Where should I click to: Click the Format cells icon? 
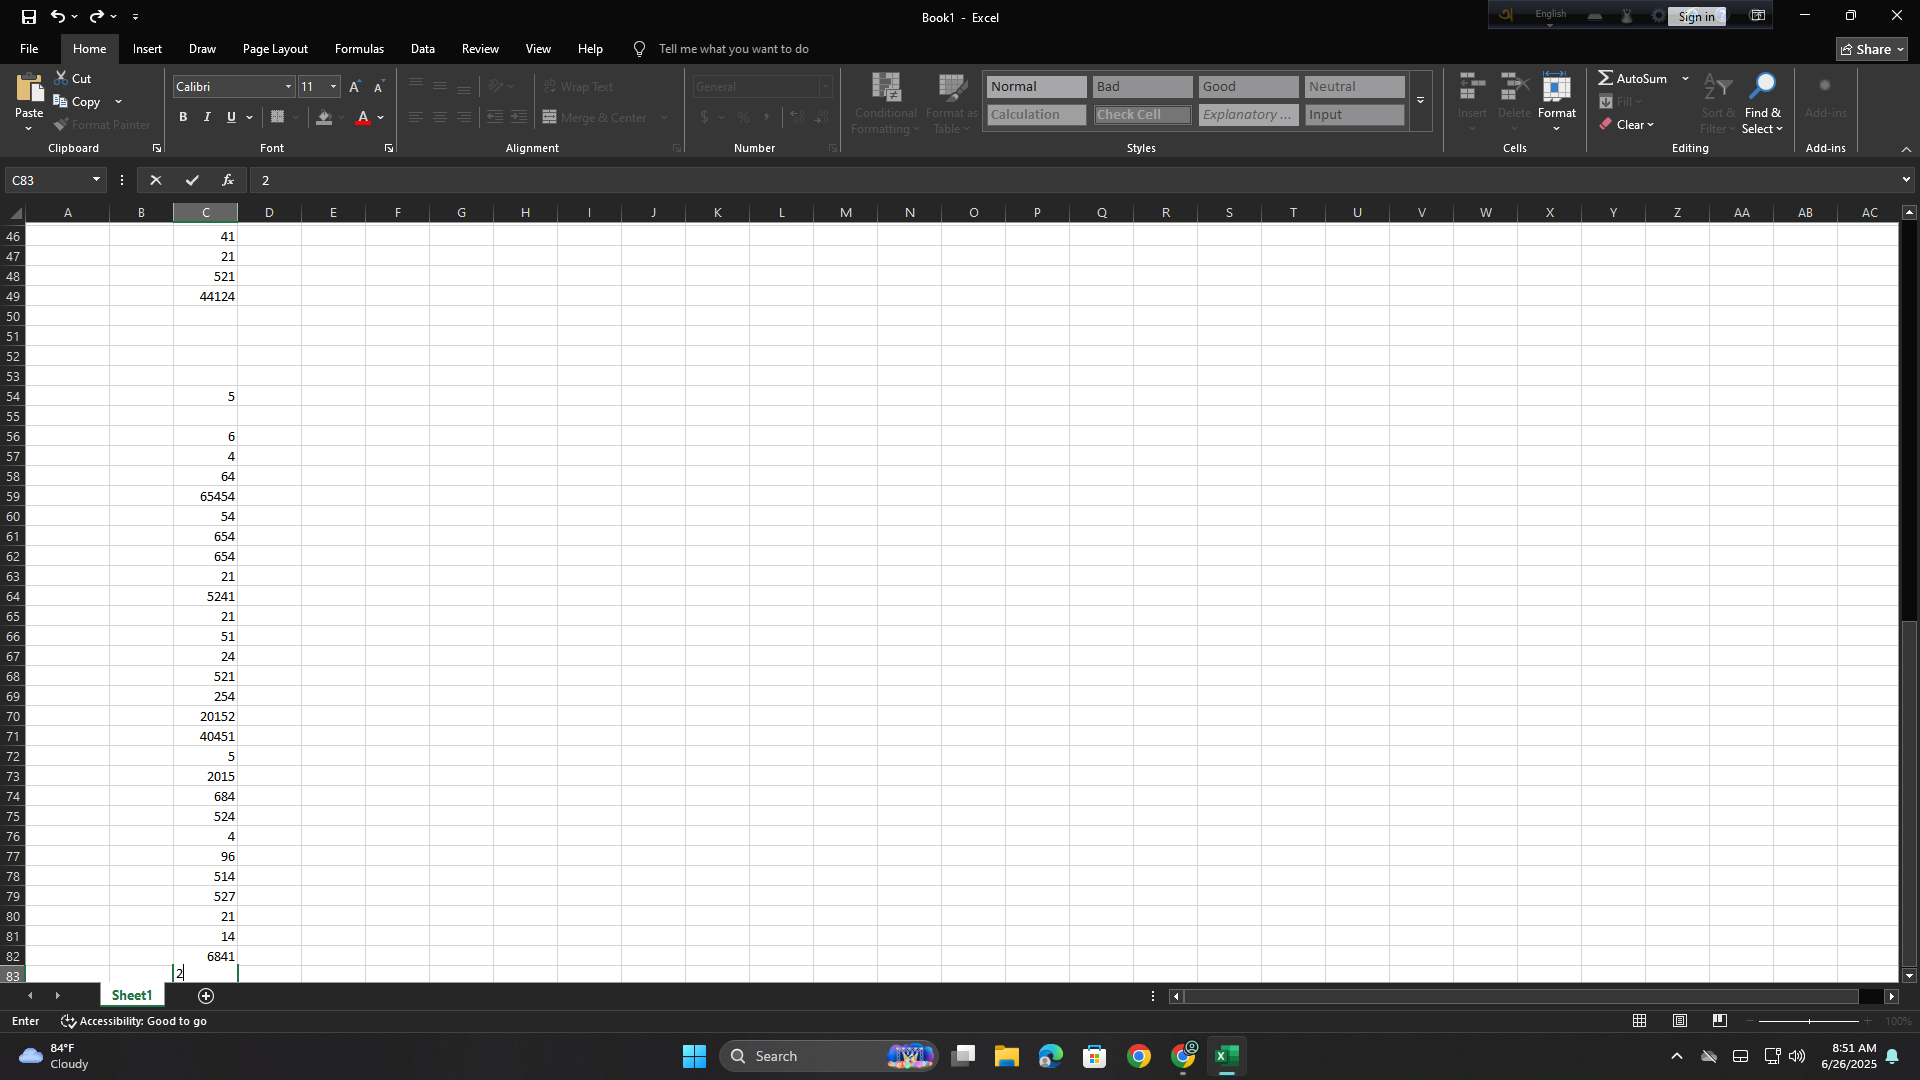[x=1557, y=88]
